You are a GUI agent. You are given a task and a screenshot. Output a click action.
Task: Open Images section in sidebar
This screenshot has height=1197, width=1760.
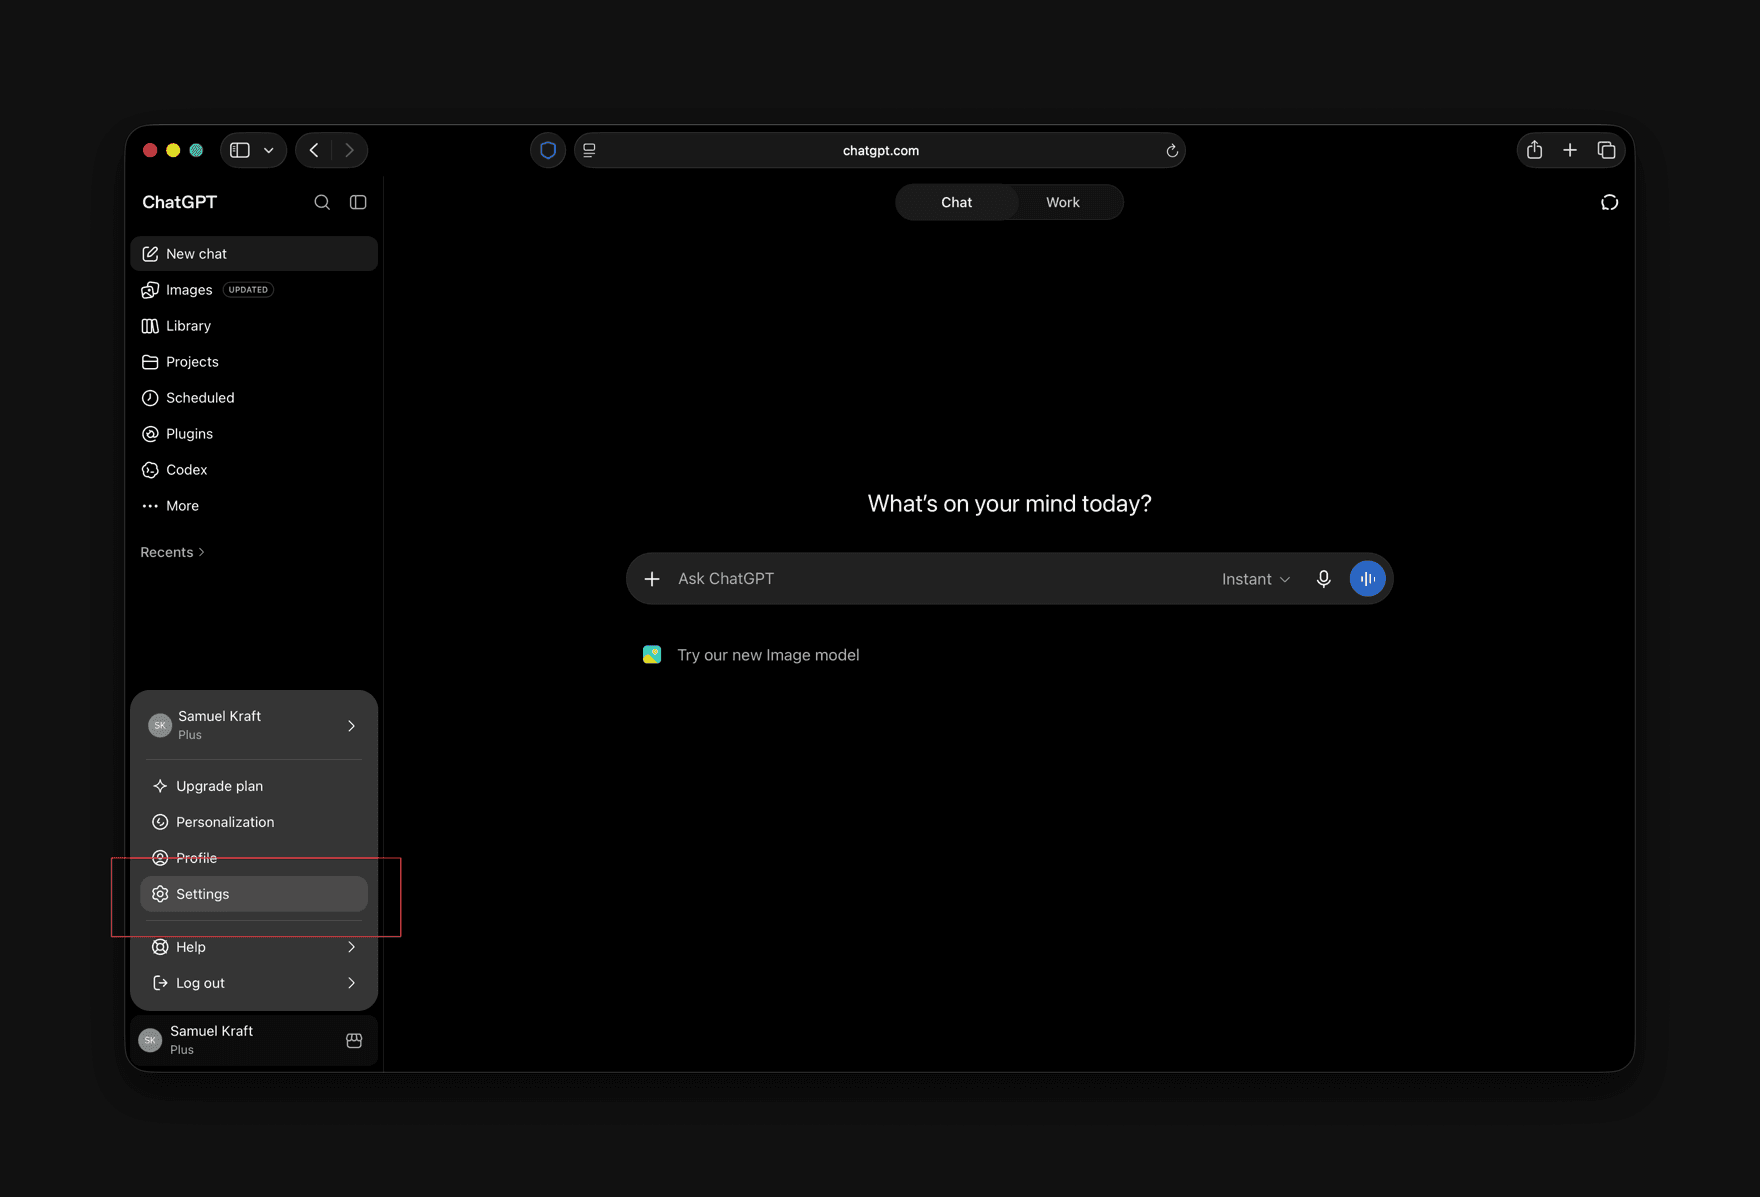click(254, 290)
